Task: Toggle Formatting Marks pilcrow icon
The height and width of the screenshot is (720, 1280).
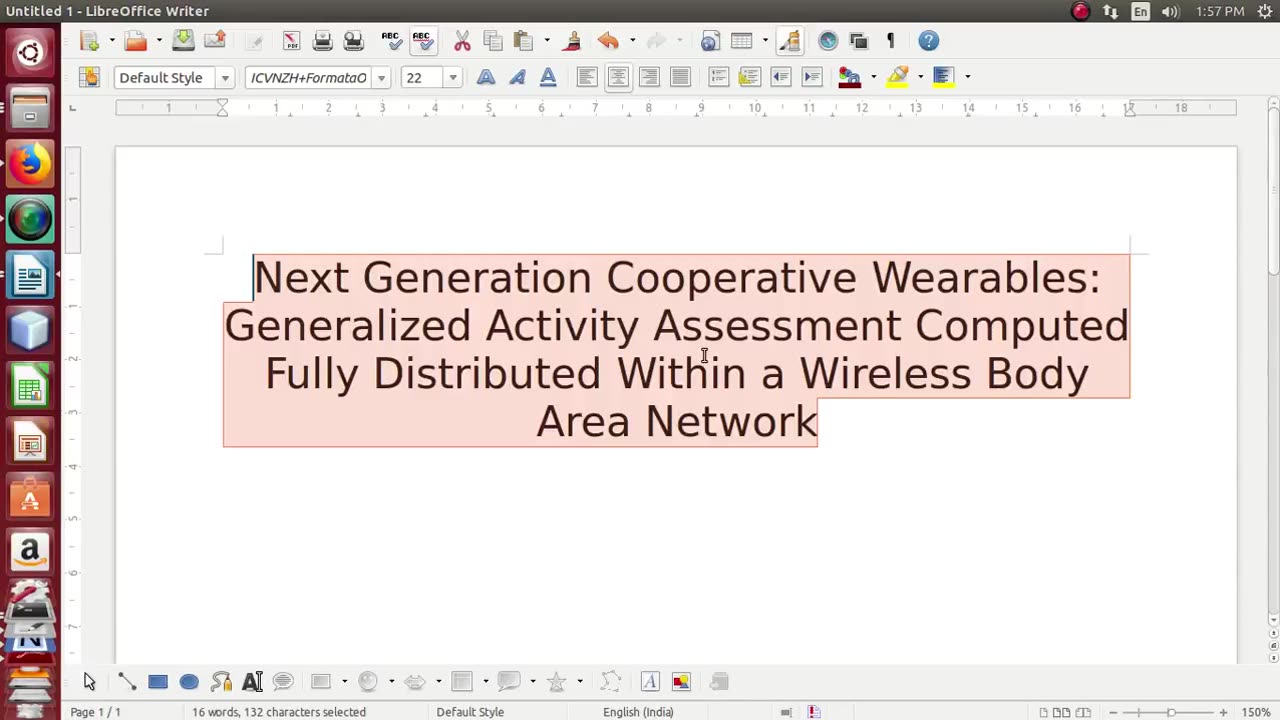Action: tap(890, 41)
